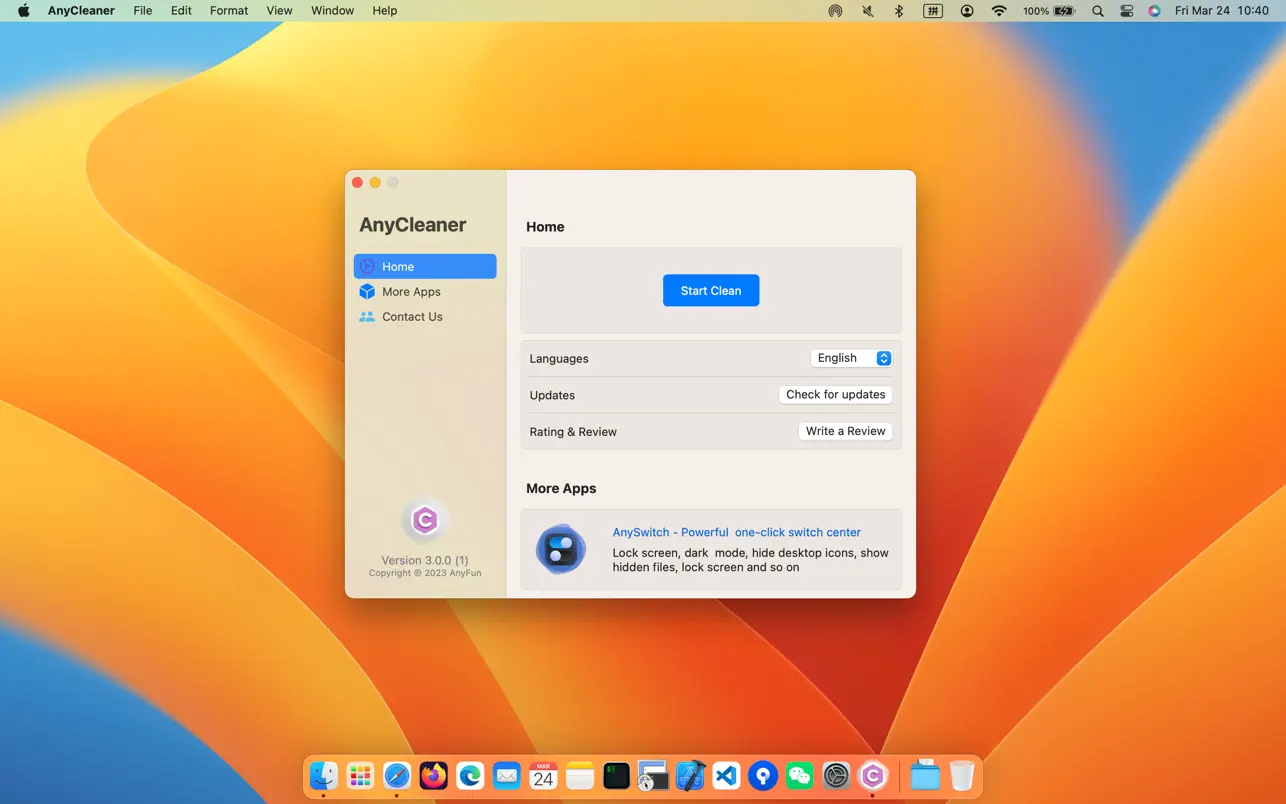Open the battery status menu
This screenshot has width=1286, height=804.
click(x=1048, y=11)
